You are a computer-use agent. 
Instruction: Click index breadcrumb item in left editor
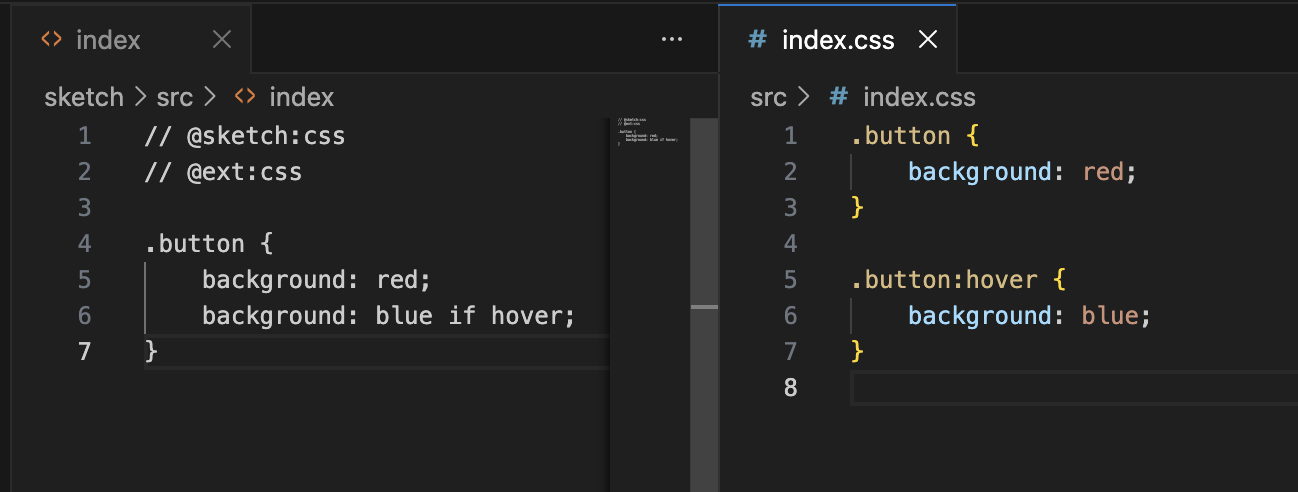tap(301, 97)
